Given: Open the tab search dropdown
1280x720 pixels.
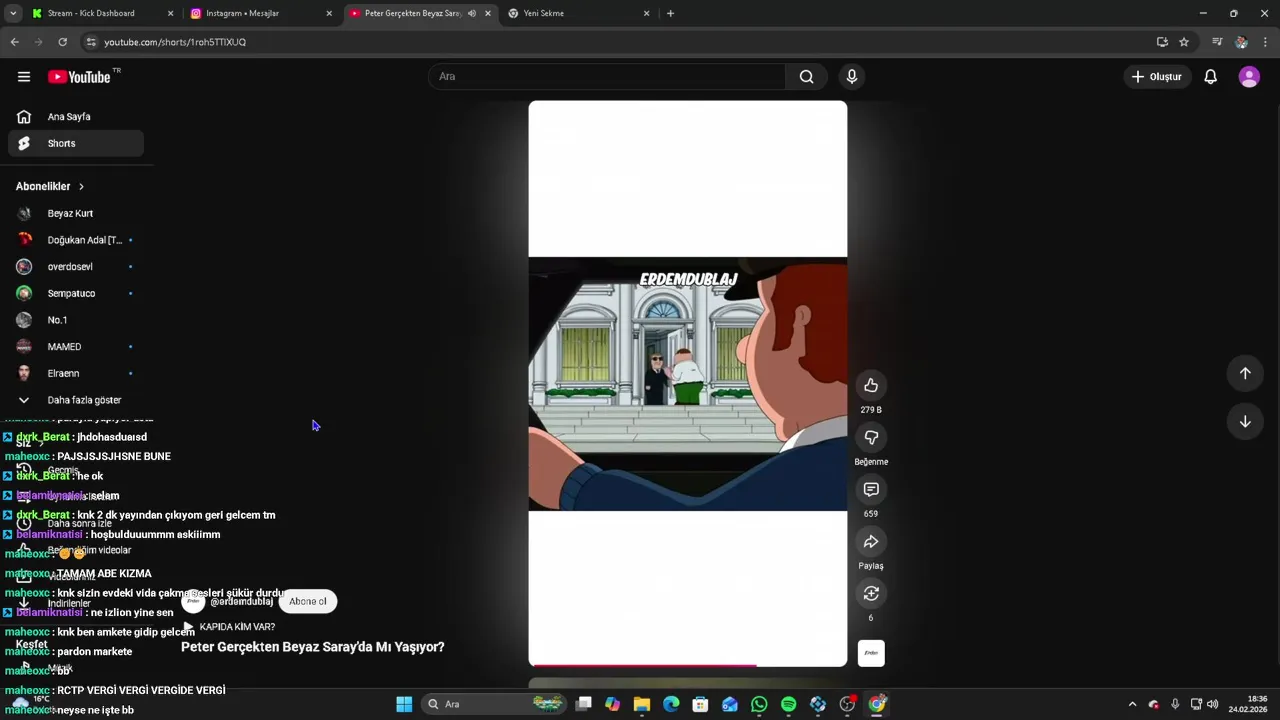Looking at the screenshot, I should pyautogui.click(x=13, y=13).
